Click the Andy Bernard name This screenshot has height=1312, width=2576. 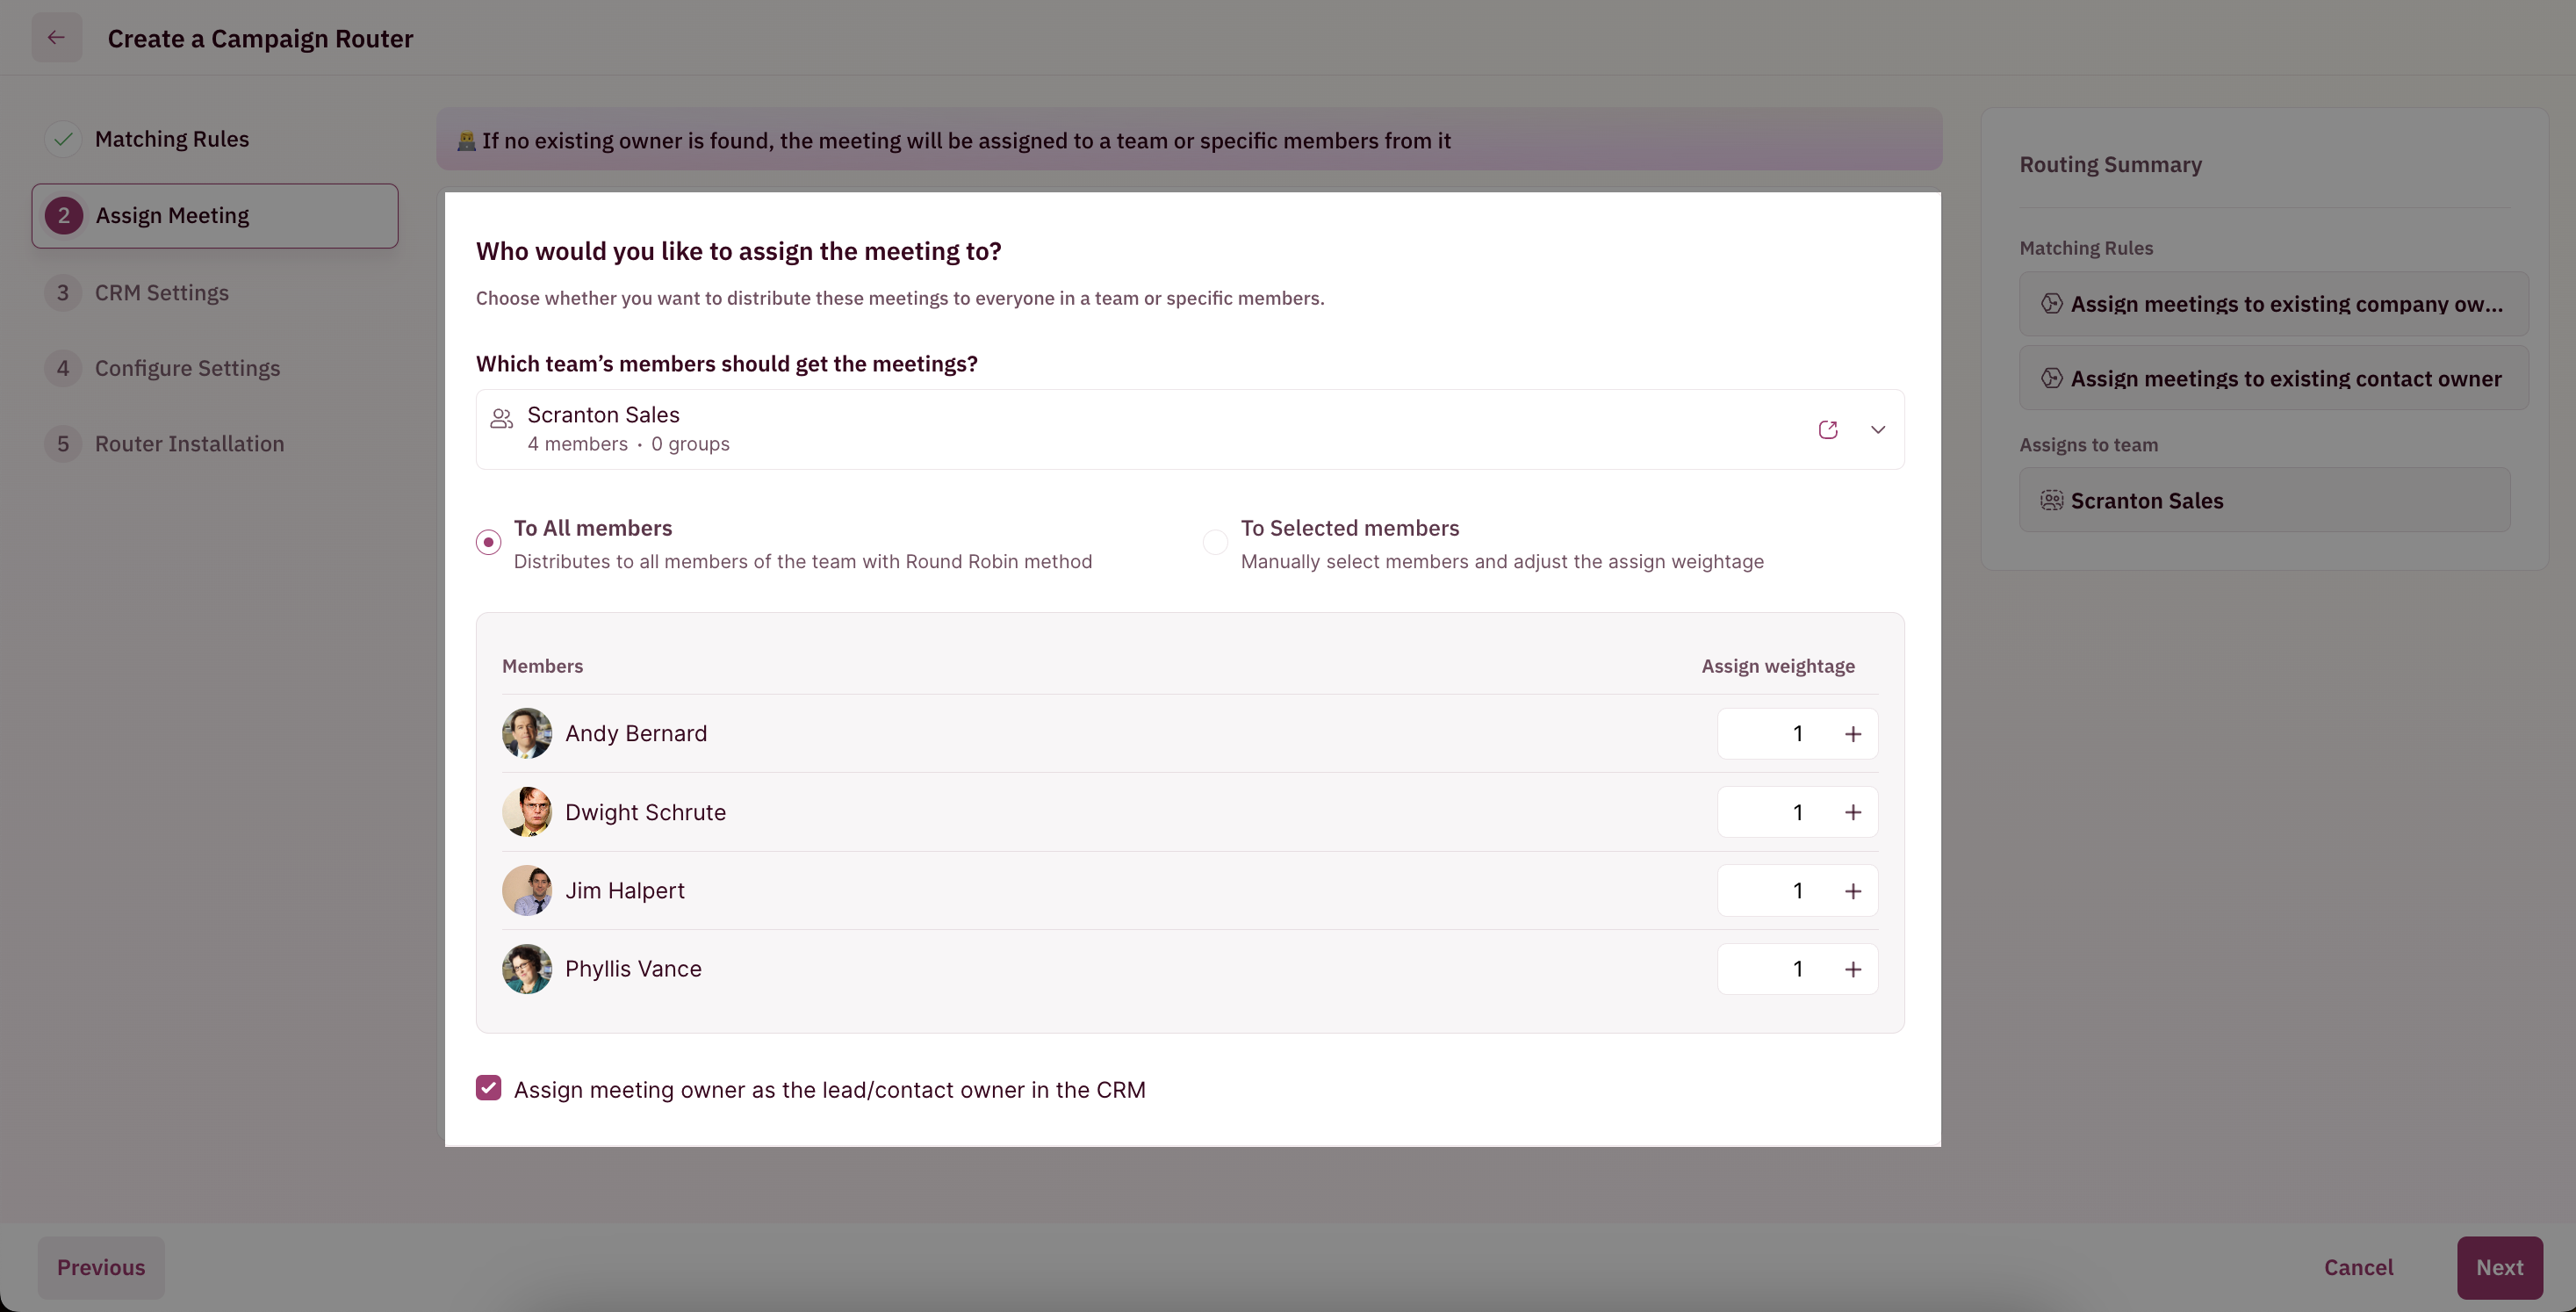click(x=636, y=733)
